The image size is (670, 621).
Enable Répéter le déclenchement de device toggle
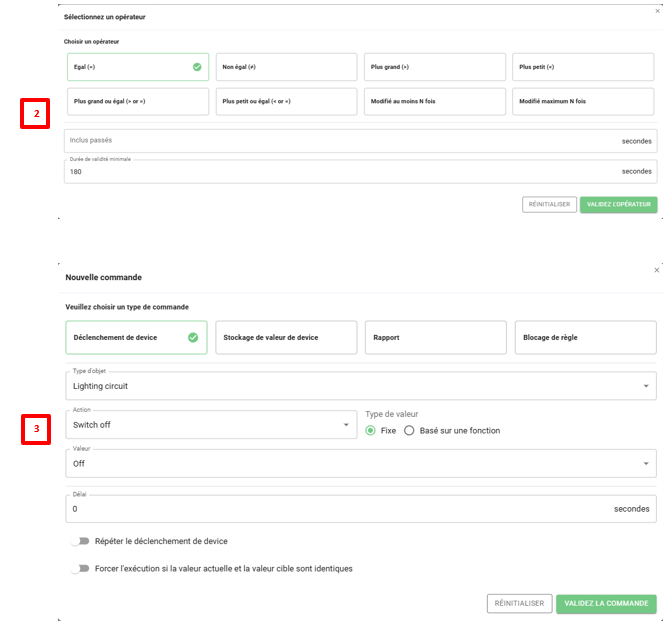[x=80, y=541]
